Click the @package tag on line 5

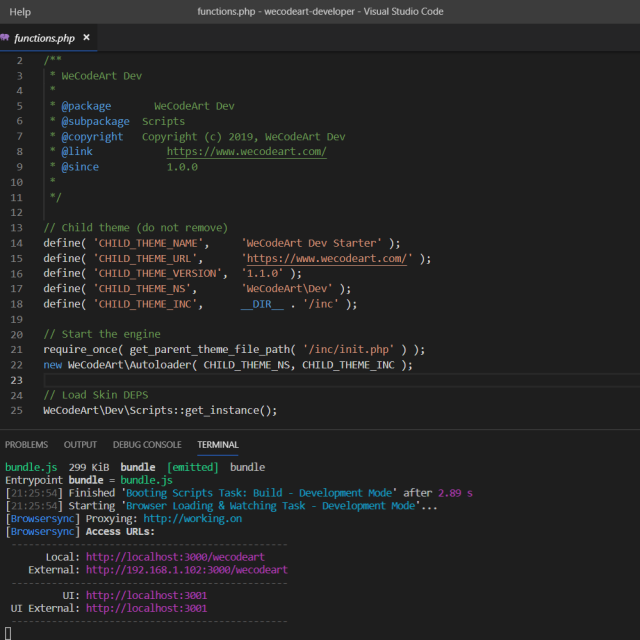click(x=86, y=106)
